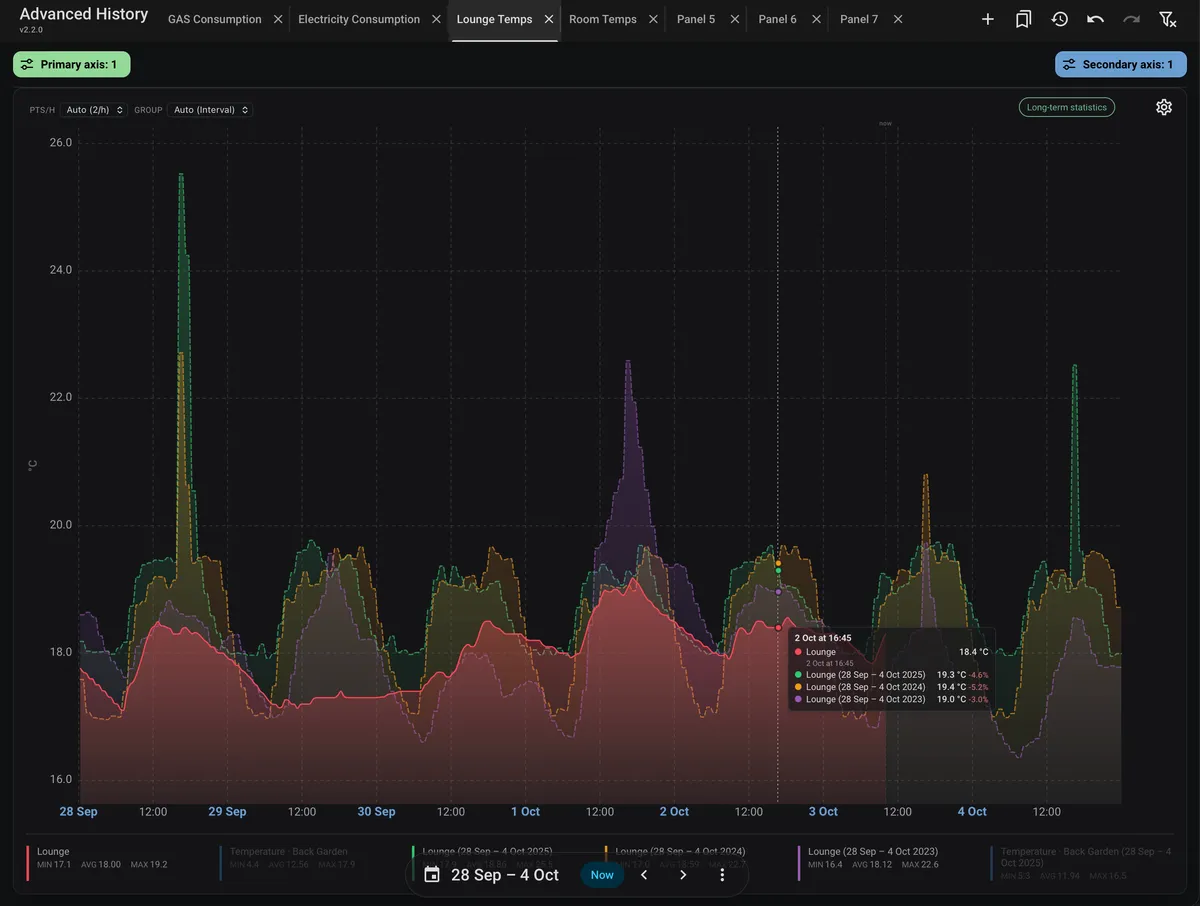Open the Panel 6 tab
The image size is (1200, 906).
778,19
